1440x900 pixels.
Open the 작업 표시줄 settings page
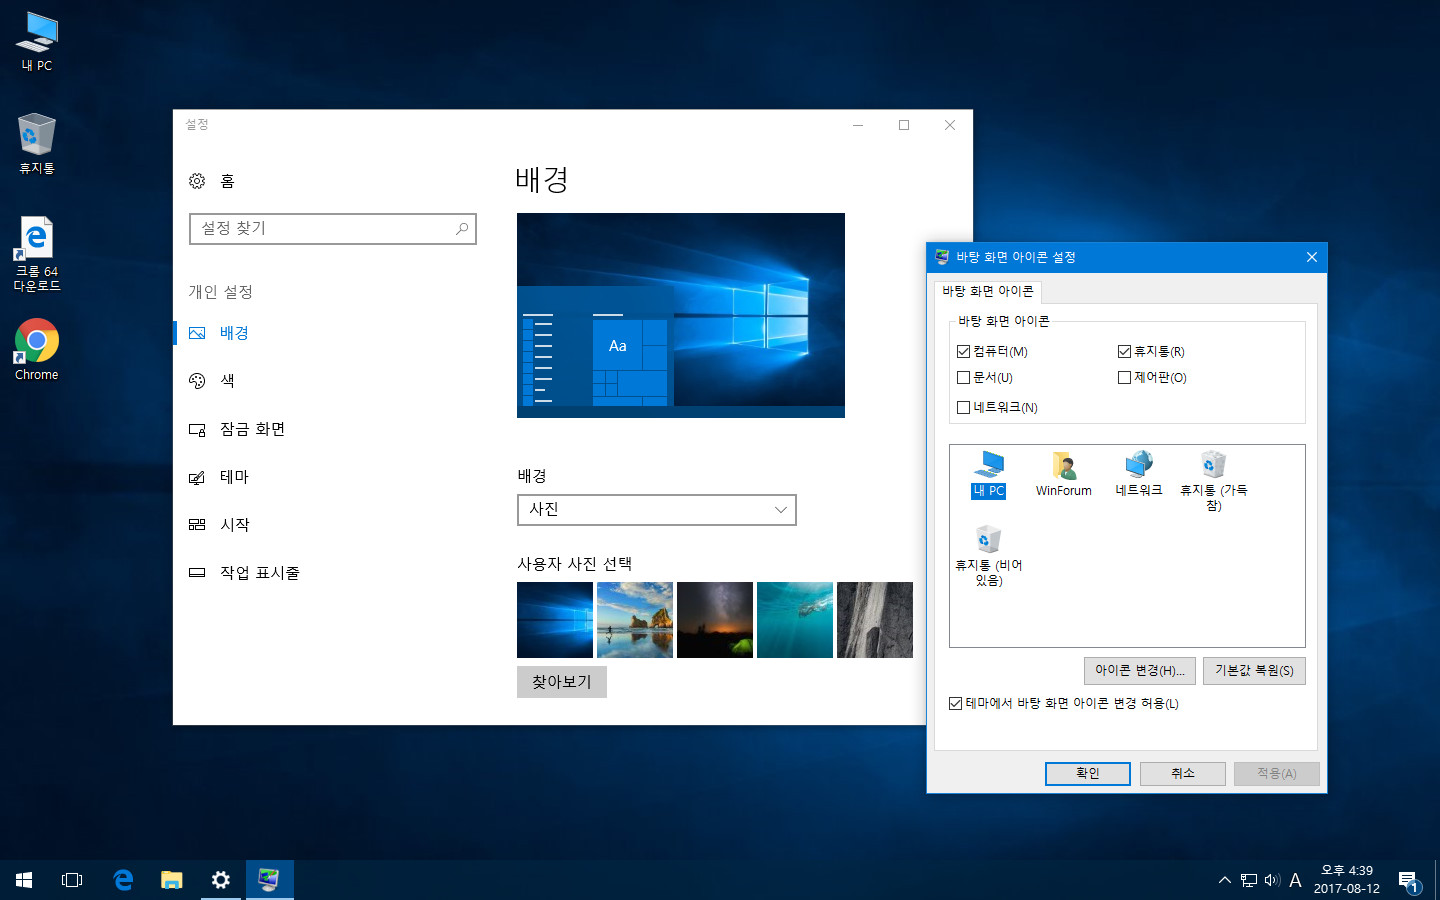click(244, 573)
